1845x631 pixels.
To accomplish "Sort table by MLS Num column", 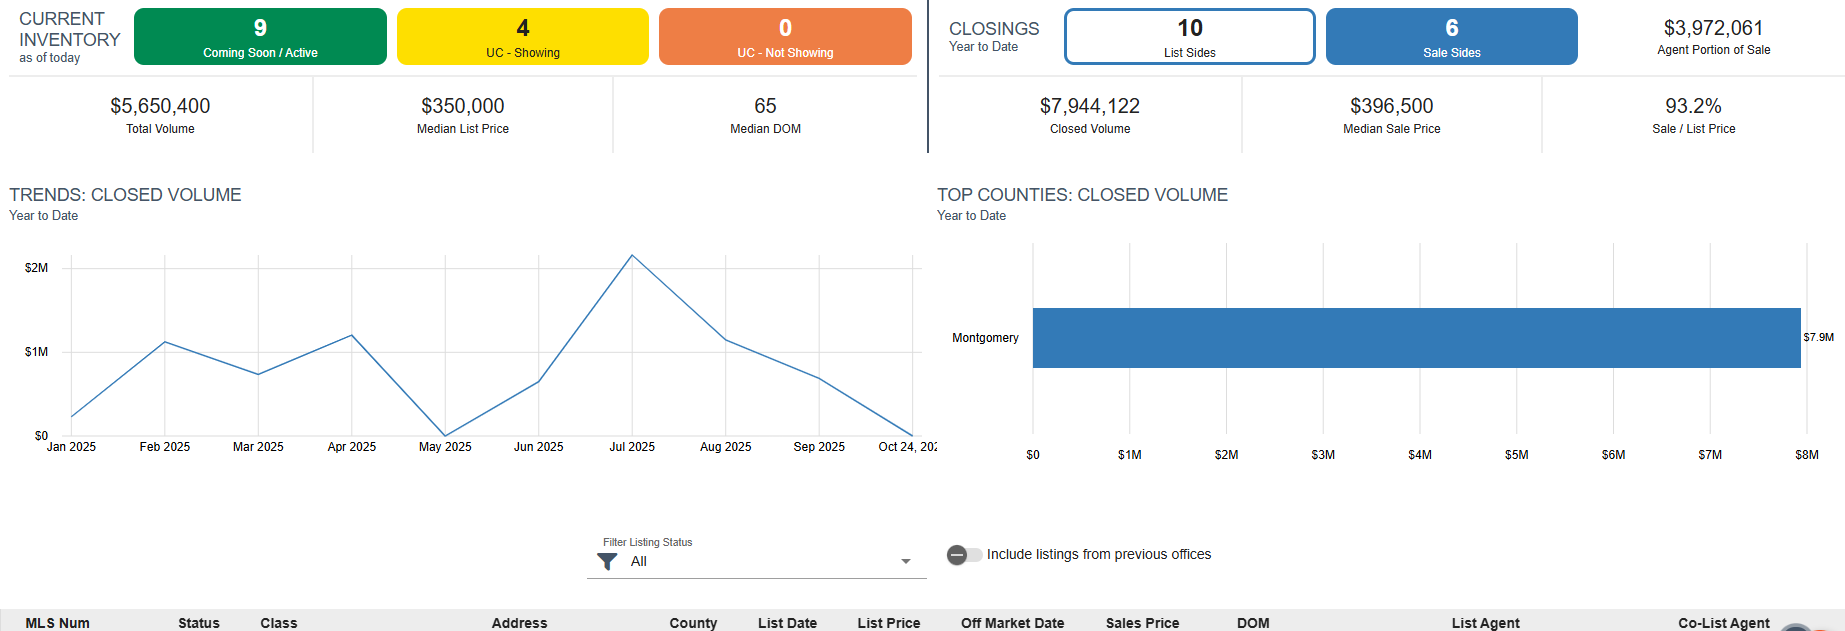I will coord(57,623).
